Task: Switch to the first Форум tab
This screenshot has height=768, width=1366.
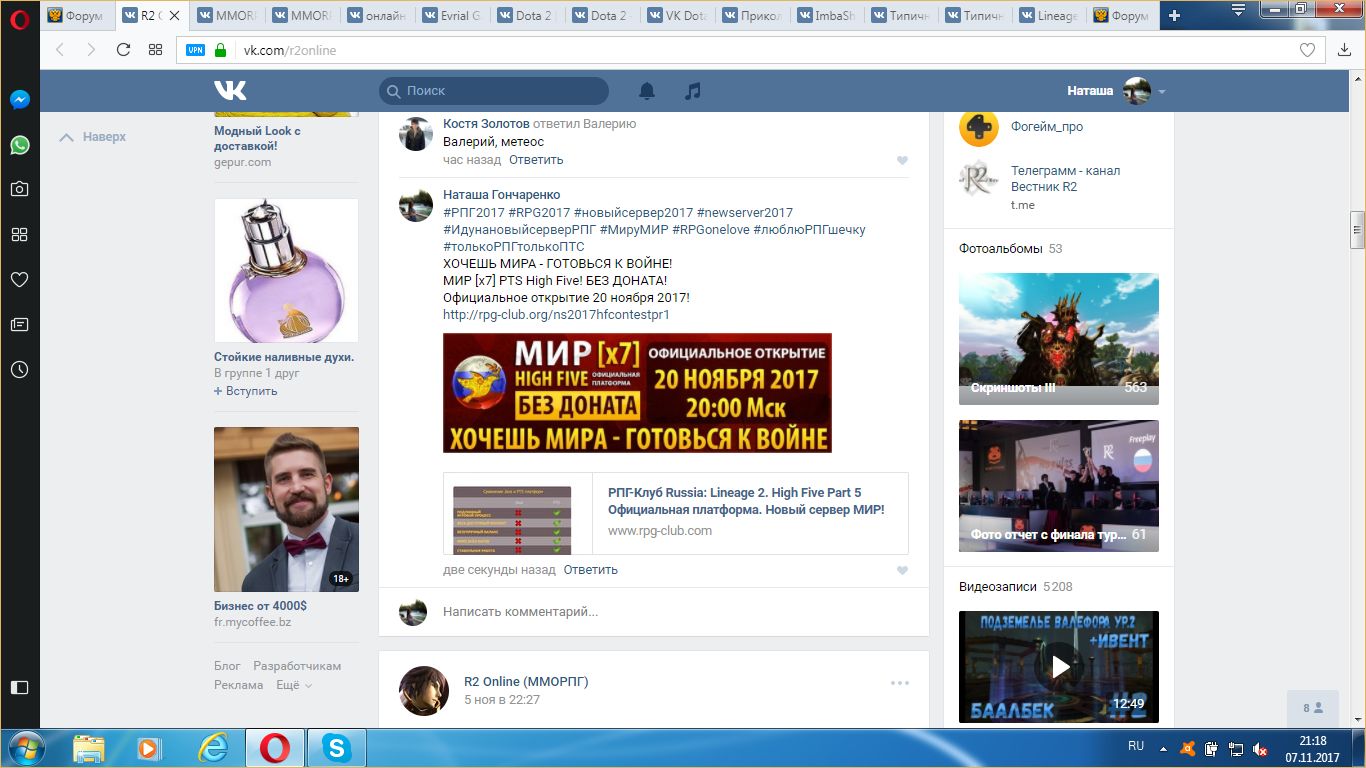Action: pyautogui.click(x=77, y=16)
